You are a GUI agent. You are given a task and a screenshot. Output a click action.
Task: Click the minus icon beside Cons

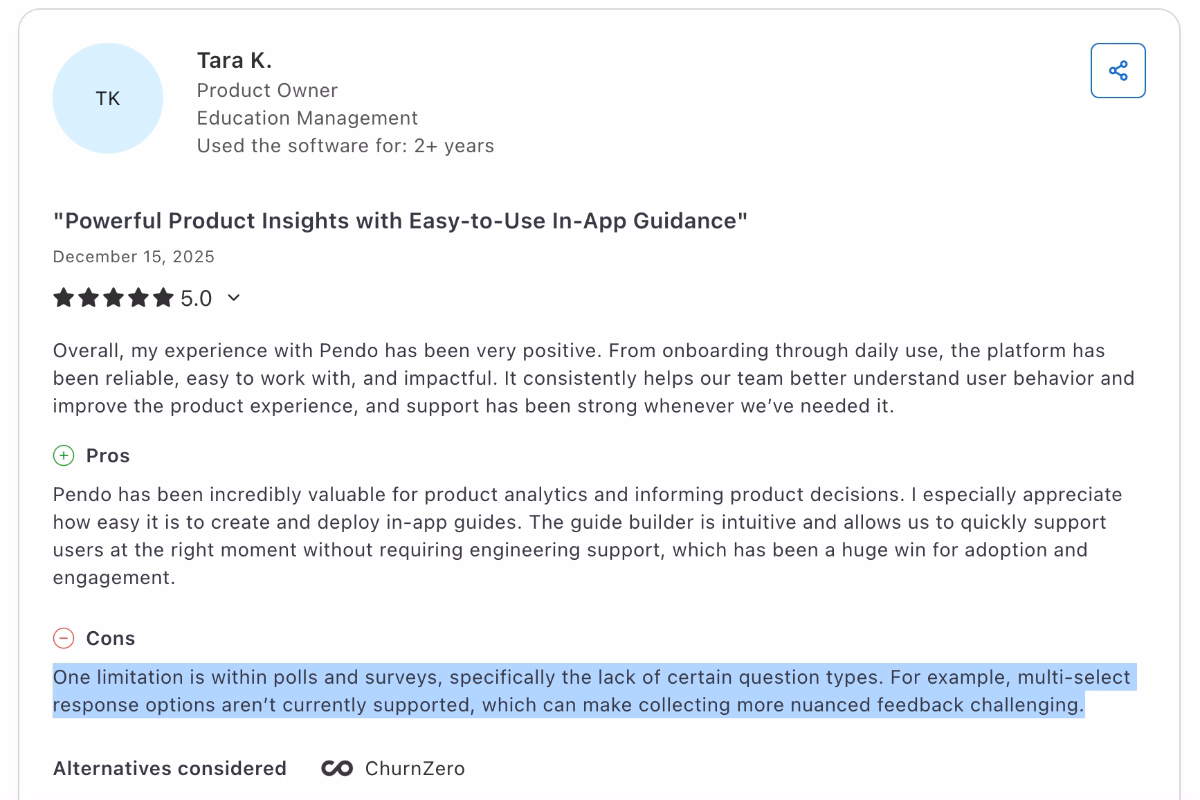click(64, 638)
